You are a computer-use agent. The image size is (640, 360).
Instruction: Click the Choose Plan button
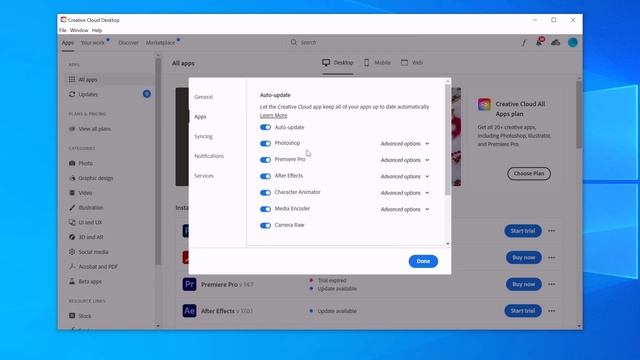tap(529, 173)
